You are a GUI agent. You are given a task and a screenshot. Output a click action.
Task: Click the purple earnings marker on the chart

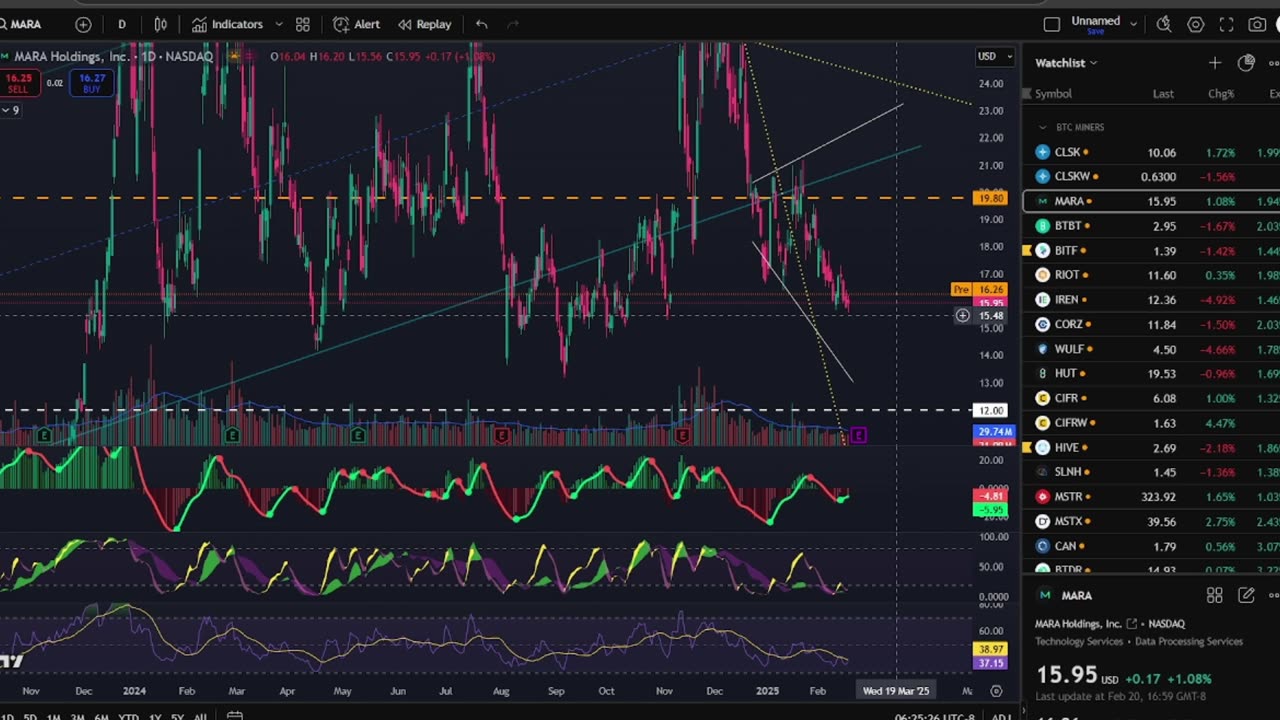click(858, 435)
